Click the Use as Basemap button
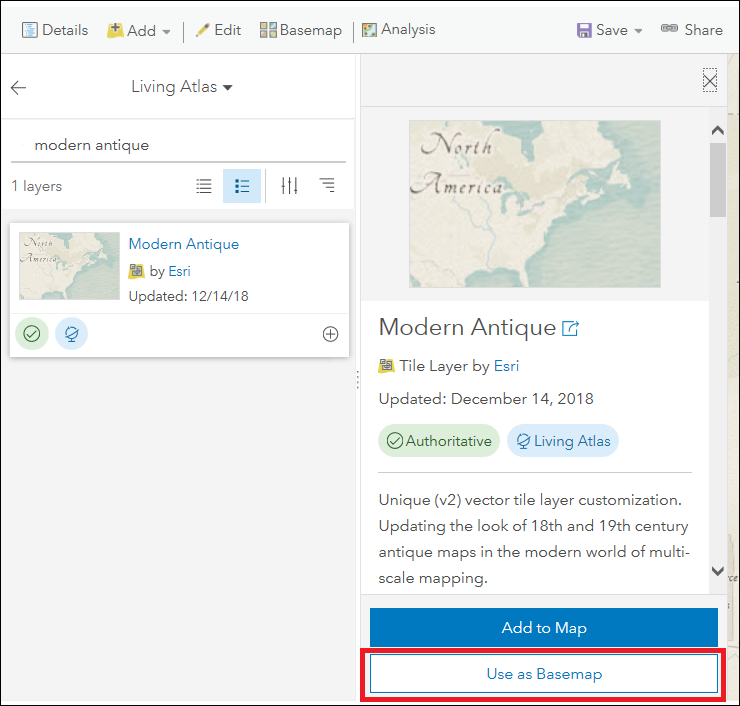This screenshot has width=740, height=706. (544, 673)
